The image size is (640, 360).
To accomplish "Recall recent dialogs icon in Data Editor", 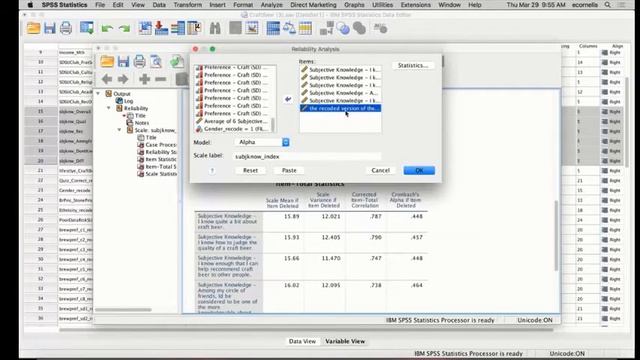I will (87, 29).
